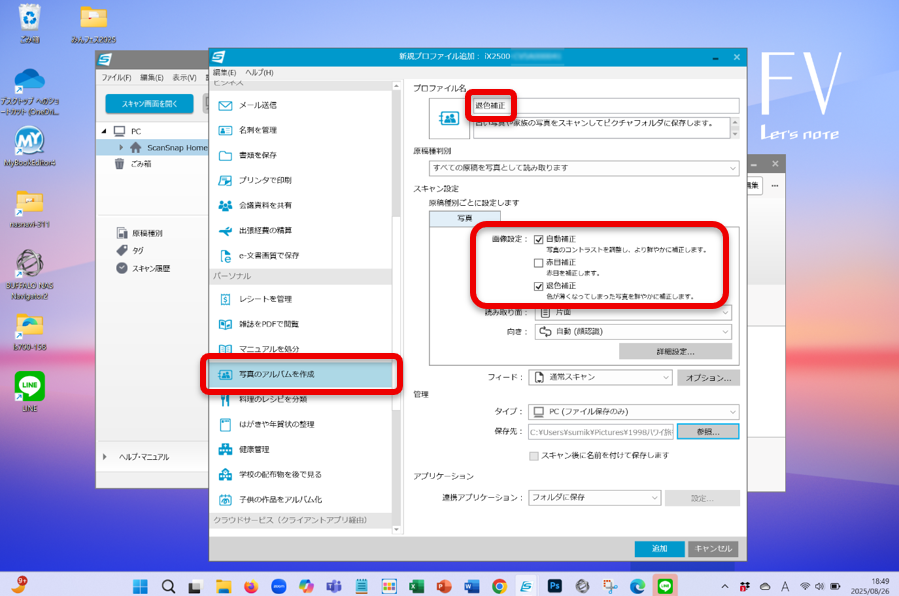Click the profile icon next to the profile name

(449, 118)
